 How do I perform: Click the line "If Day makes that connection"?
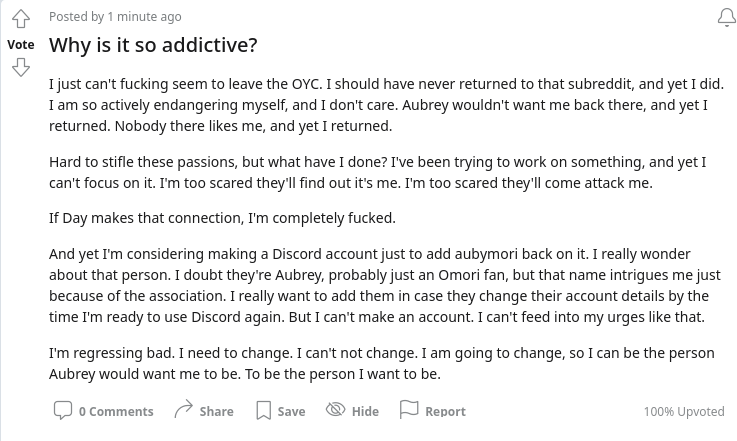(222, 218)
